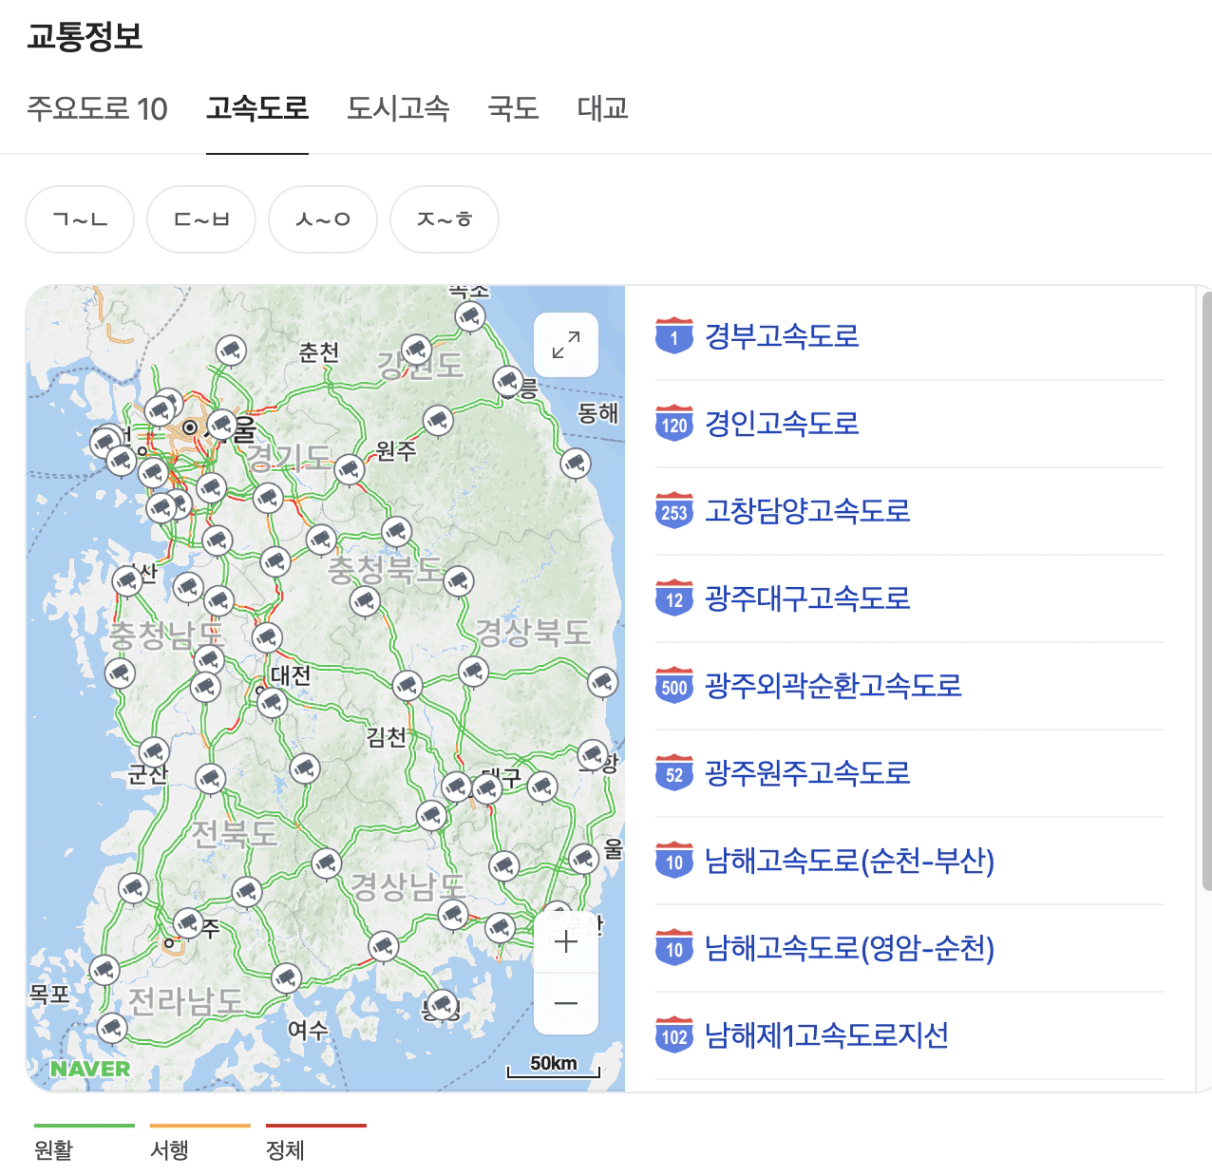Click the route 500 shield icon
The image size is (1212, 1176).
coord(674,687)
